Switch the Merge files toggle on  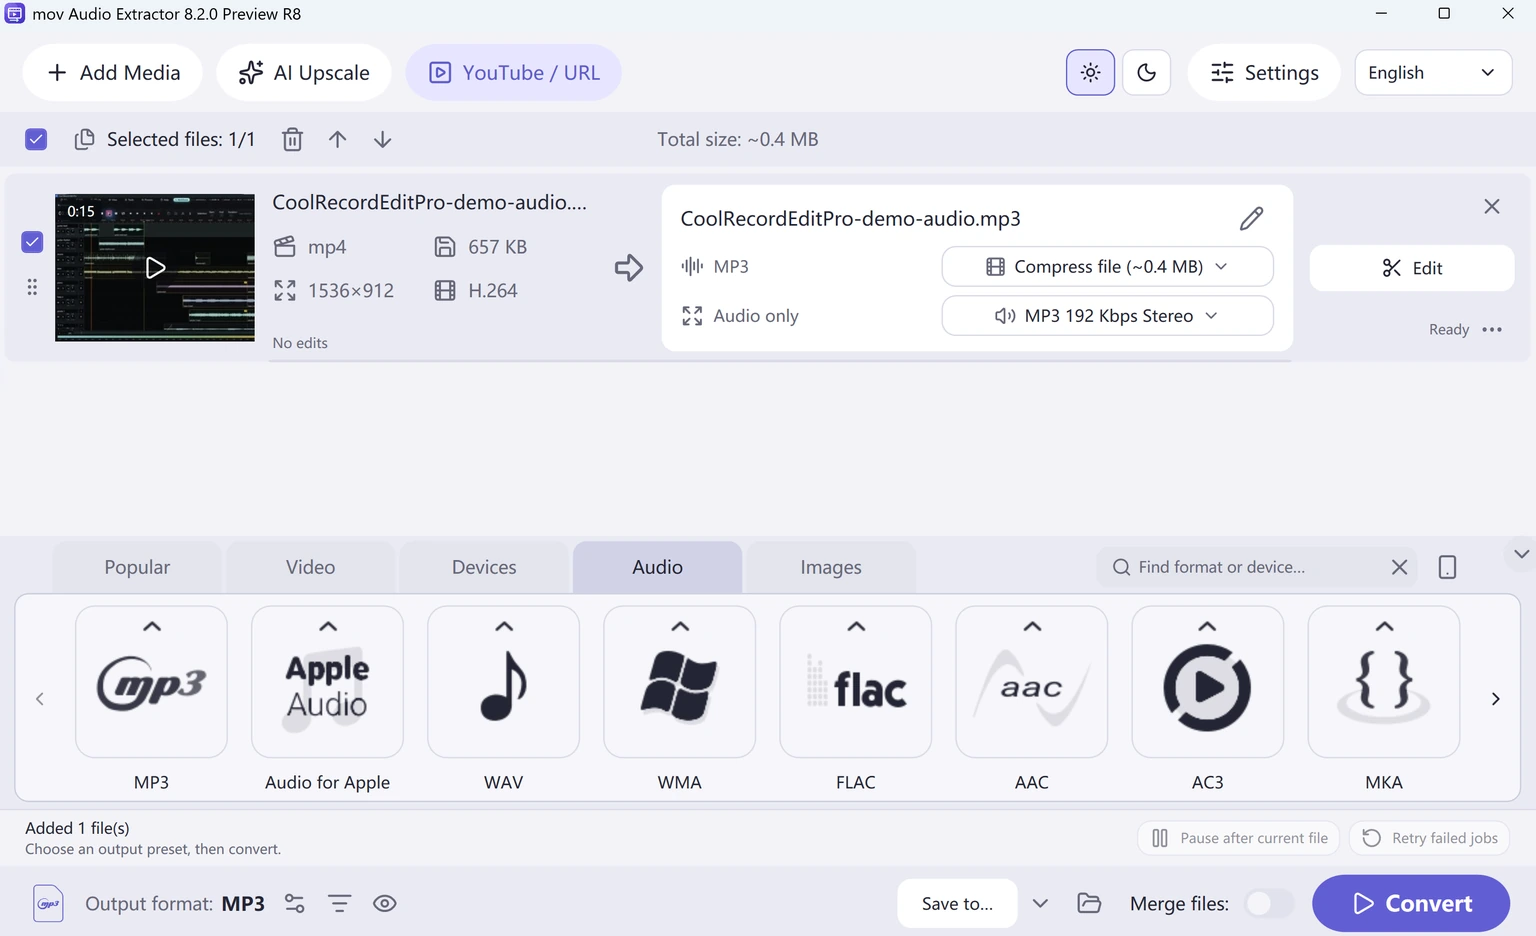1269,903
